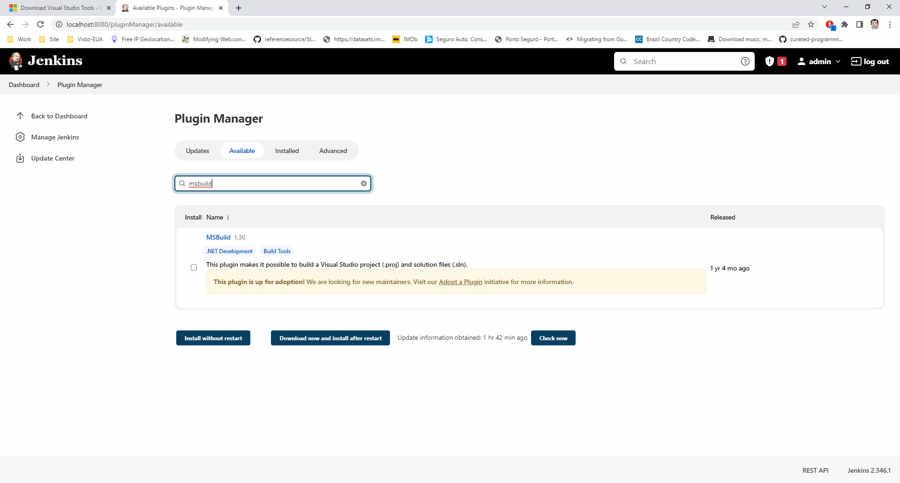Check the MSBuild plugin install checkbox
Screen dimensions: 900x483
pos(194,268)
